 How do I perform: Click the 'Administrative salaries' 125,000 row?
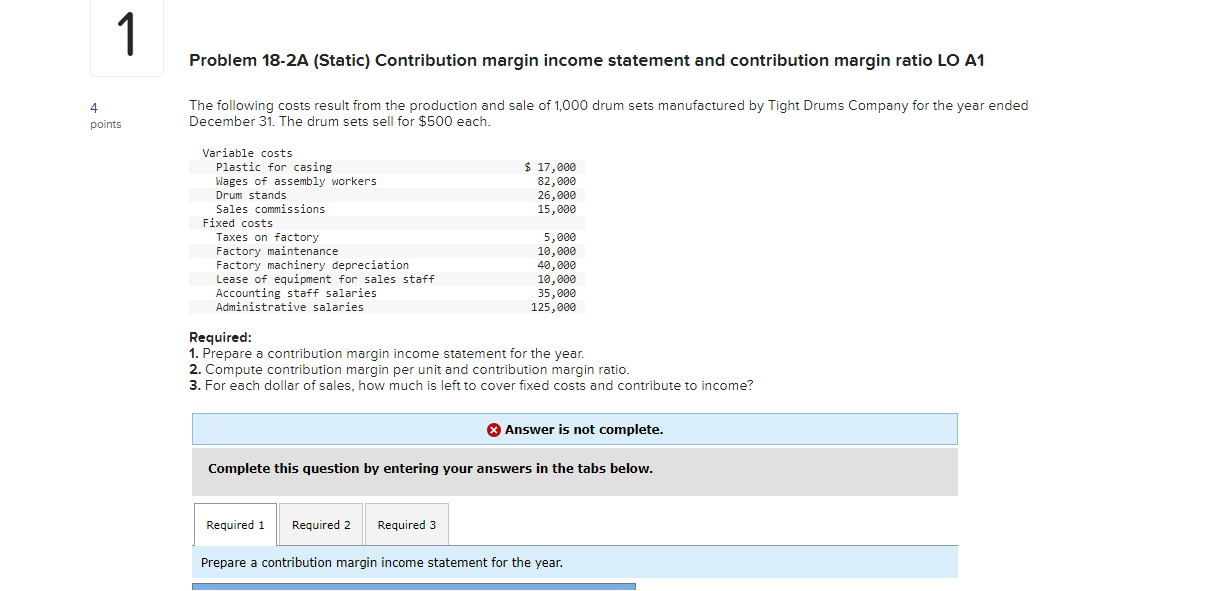click(389, 307)
